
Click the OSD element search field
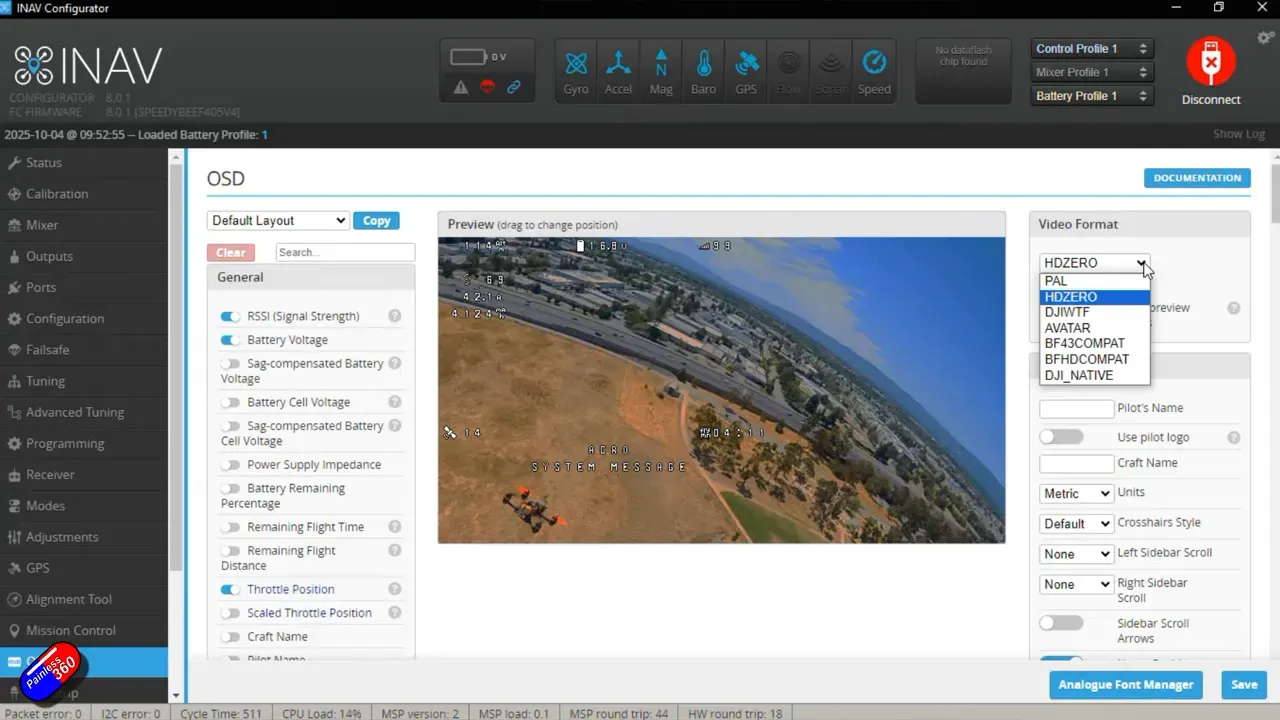pyautogui.click(x=344, y=252)
